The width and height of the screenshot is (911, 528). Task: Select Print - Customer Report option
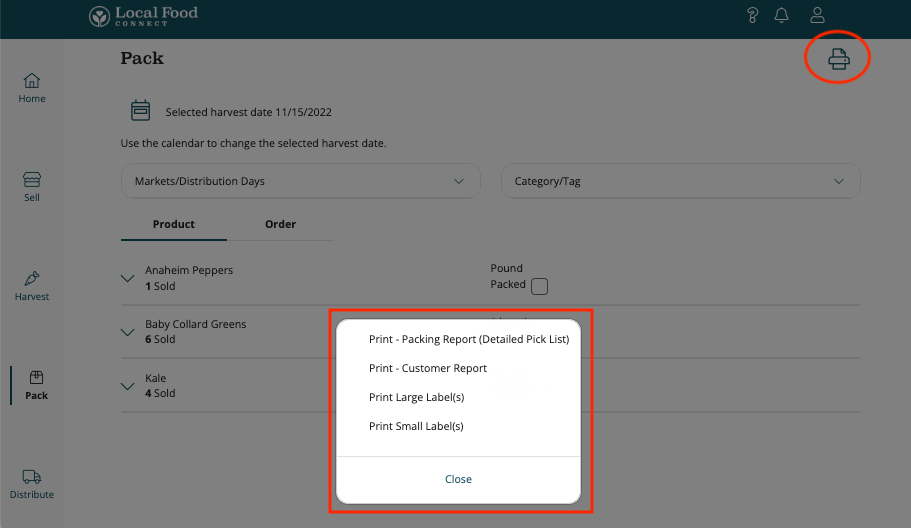click(x=428, y=368)
